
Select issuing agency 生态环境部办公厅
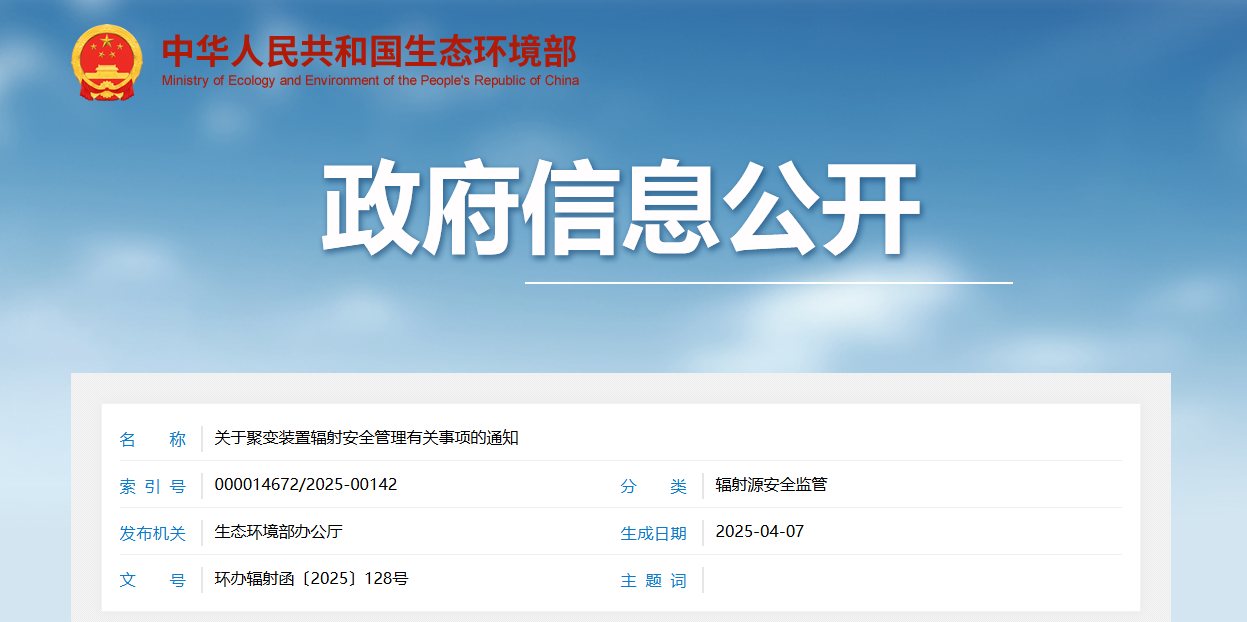click(278, 532)
